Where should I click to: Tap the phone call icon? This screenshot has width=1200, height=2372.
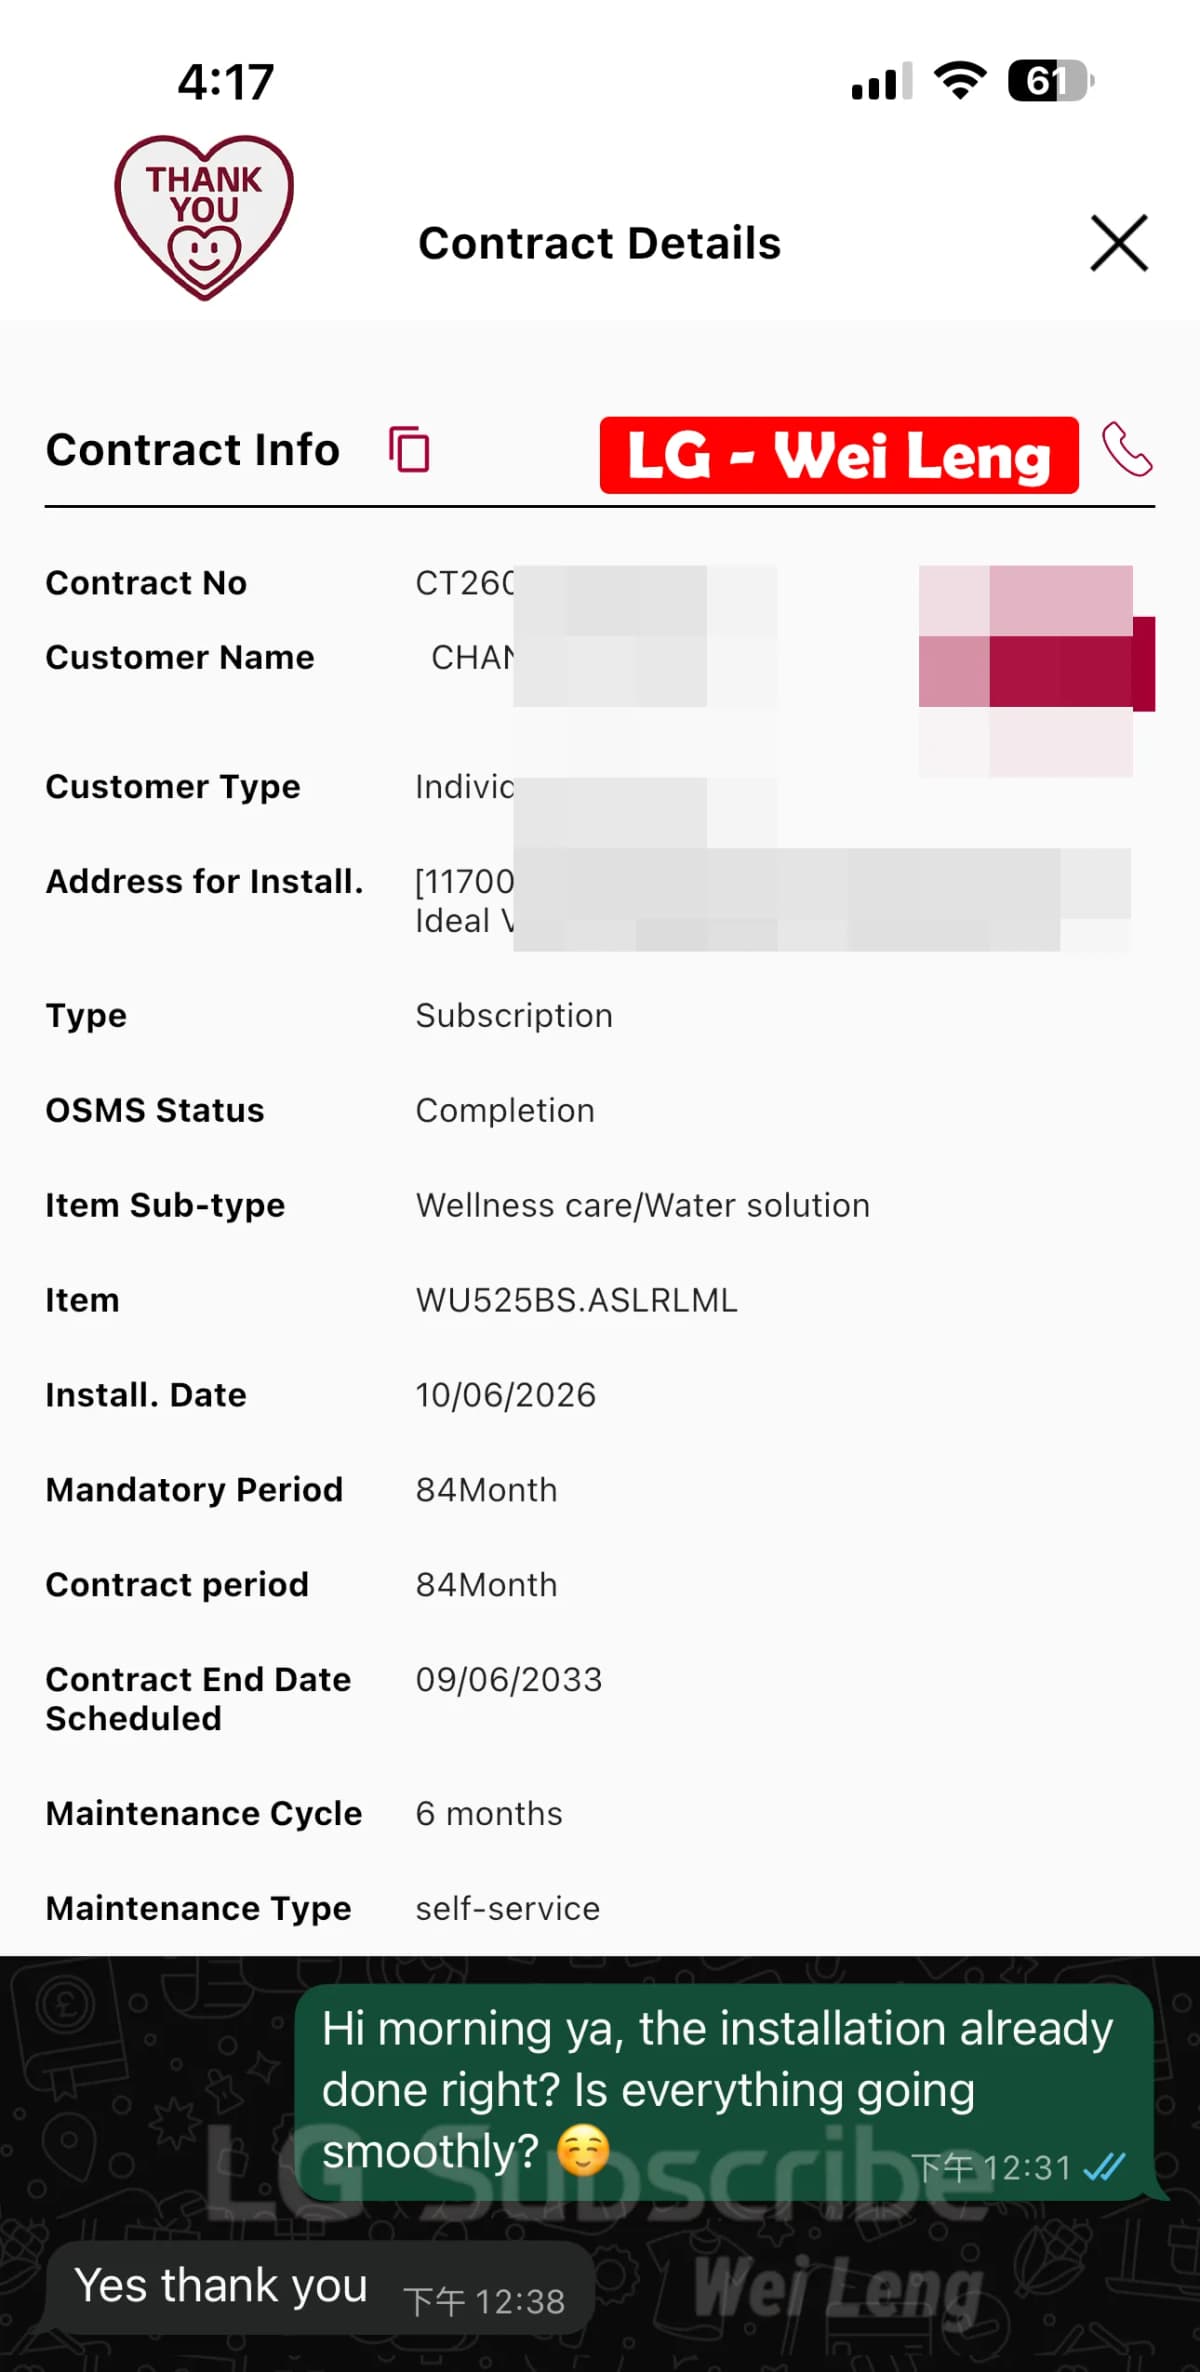pos(1127,449)
